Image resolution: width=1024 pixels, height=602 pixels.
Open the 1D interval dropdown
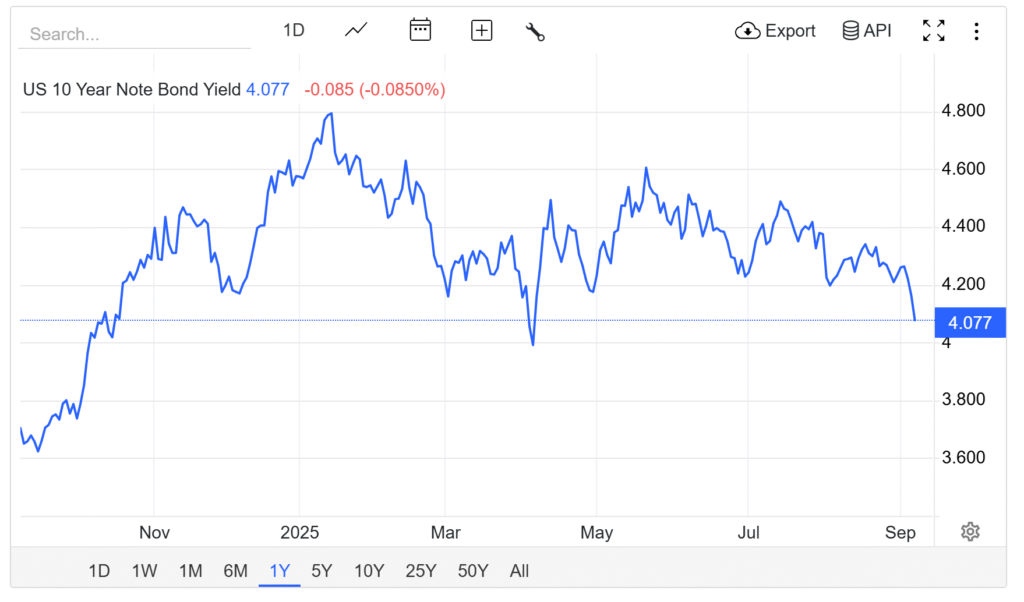tap(293, 30)
